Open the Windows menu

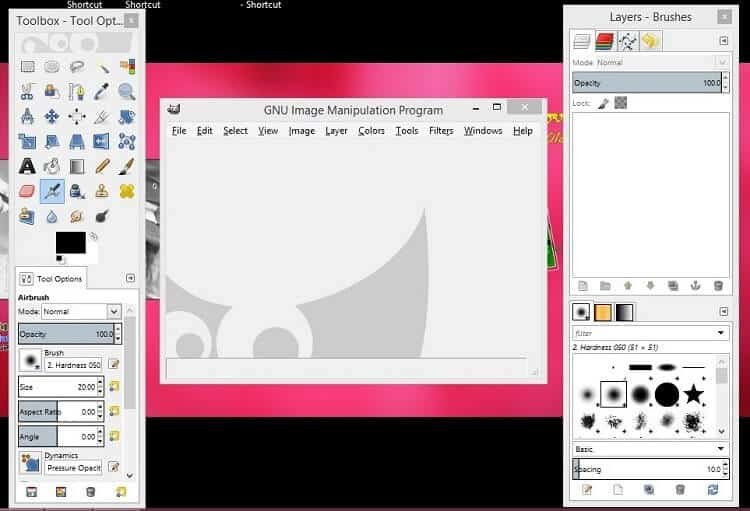[x=483, y=131]
